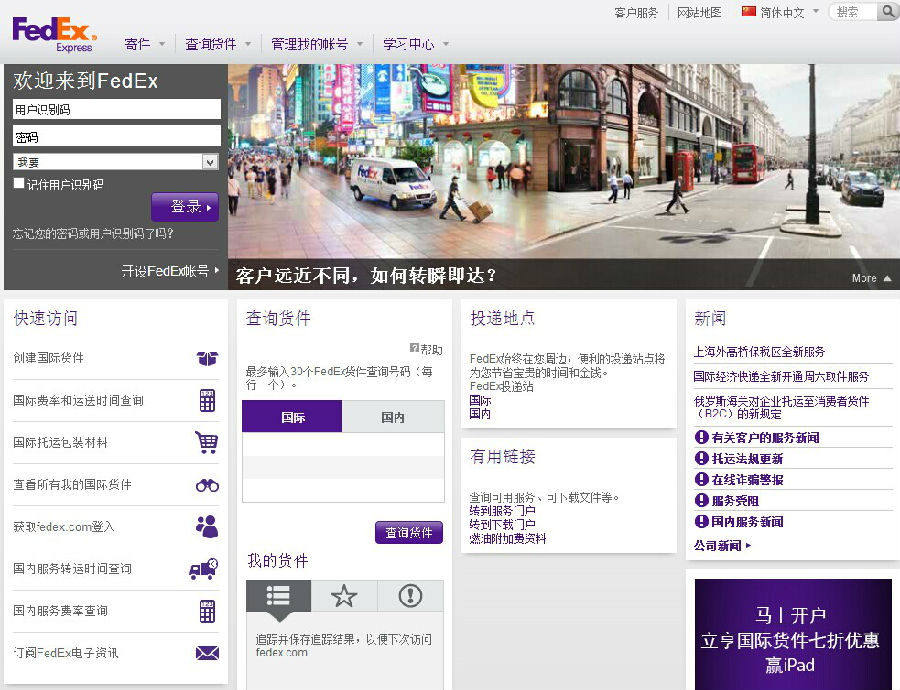Click the package icon beside 创建国际货件
Screen dimensions: 900x690
click(207, 358)
